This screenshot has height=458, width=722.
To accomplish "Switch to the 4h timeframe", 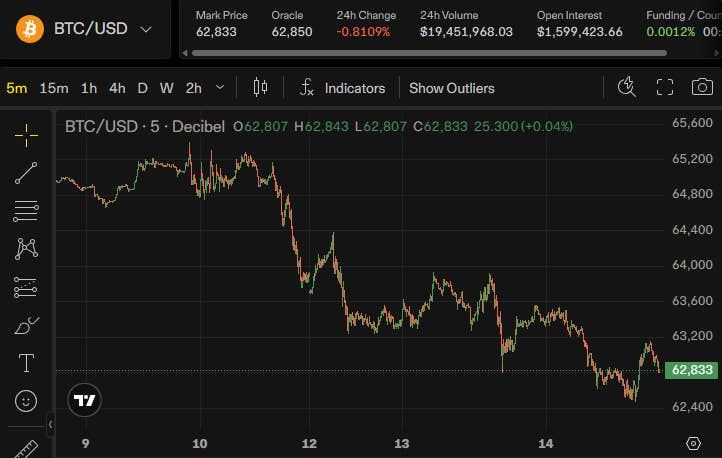I will pos(117,88).
